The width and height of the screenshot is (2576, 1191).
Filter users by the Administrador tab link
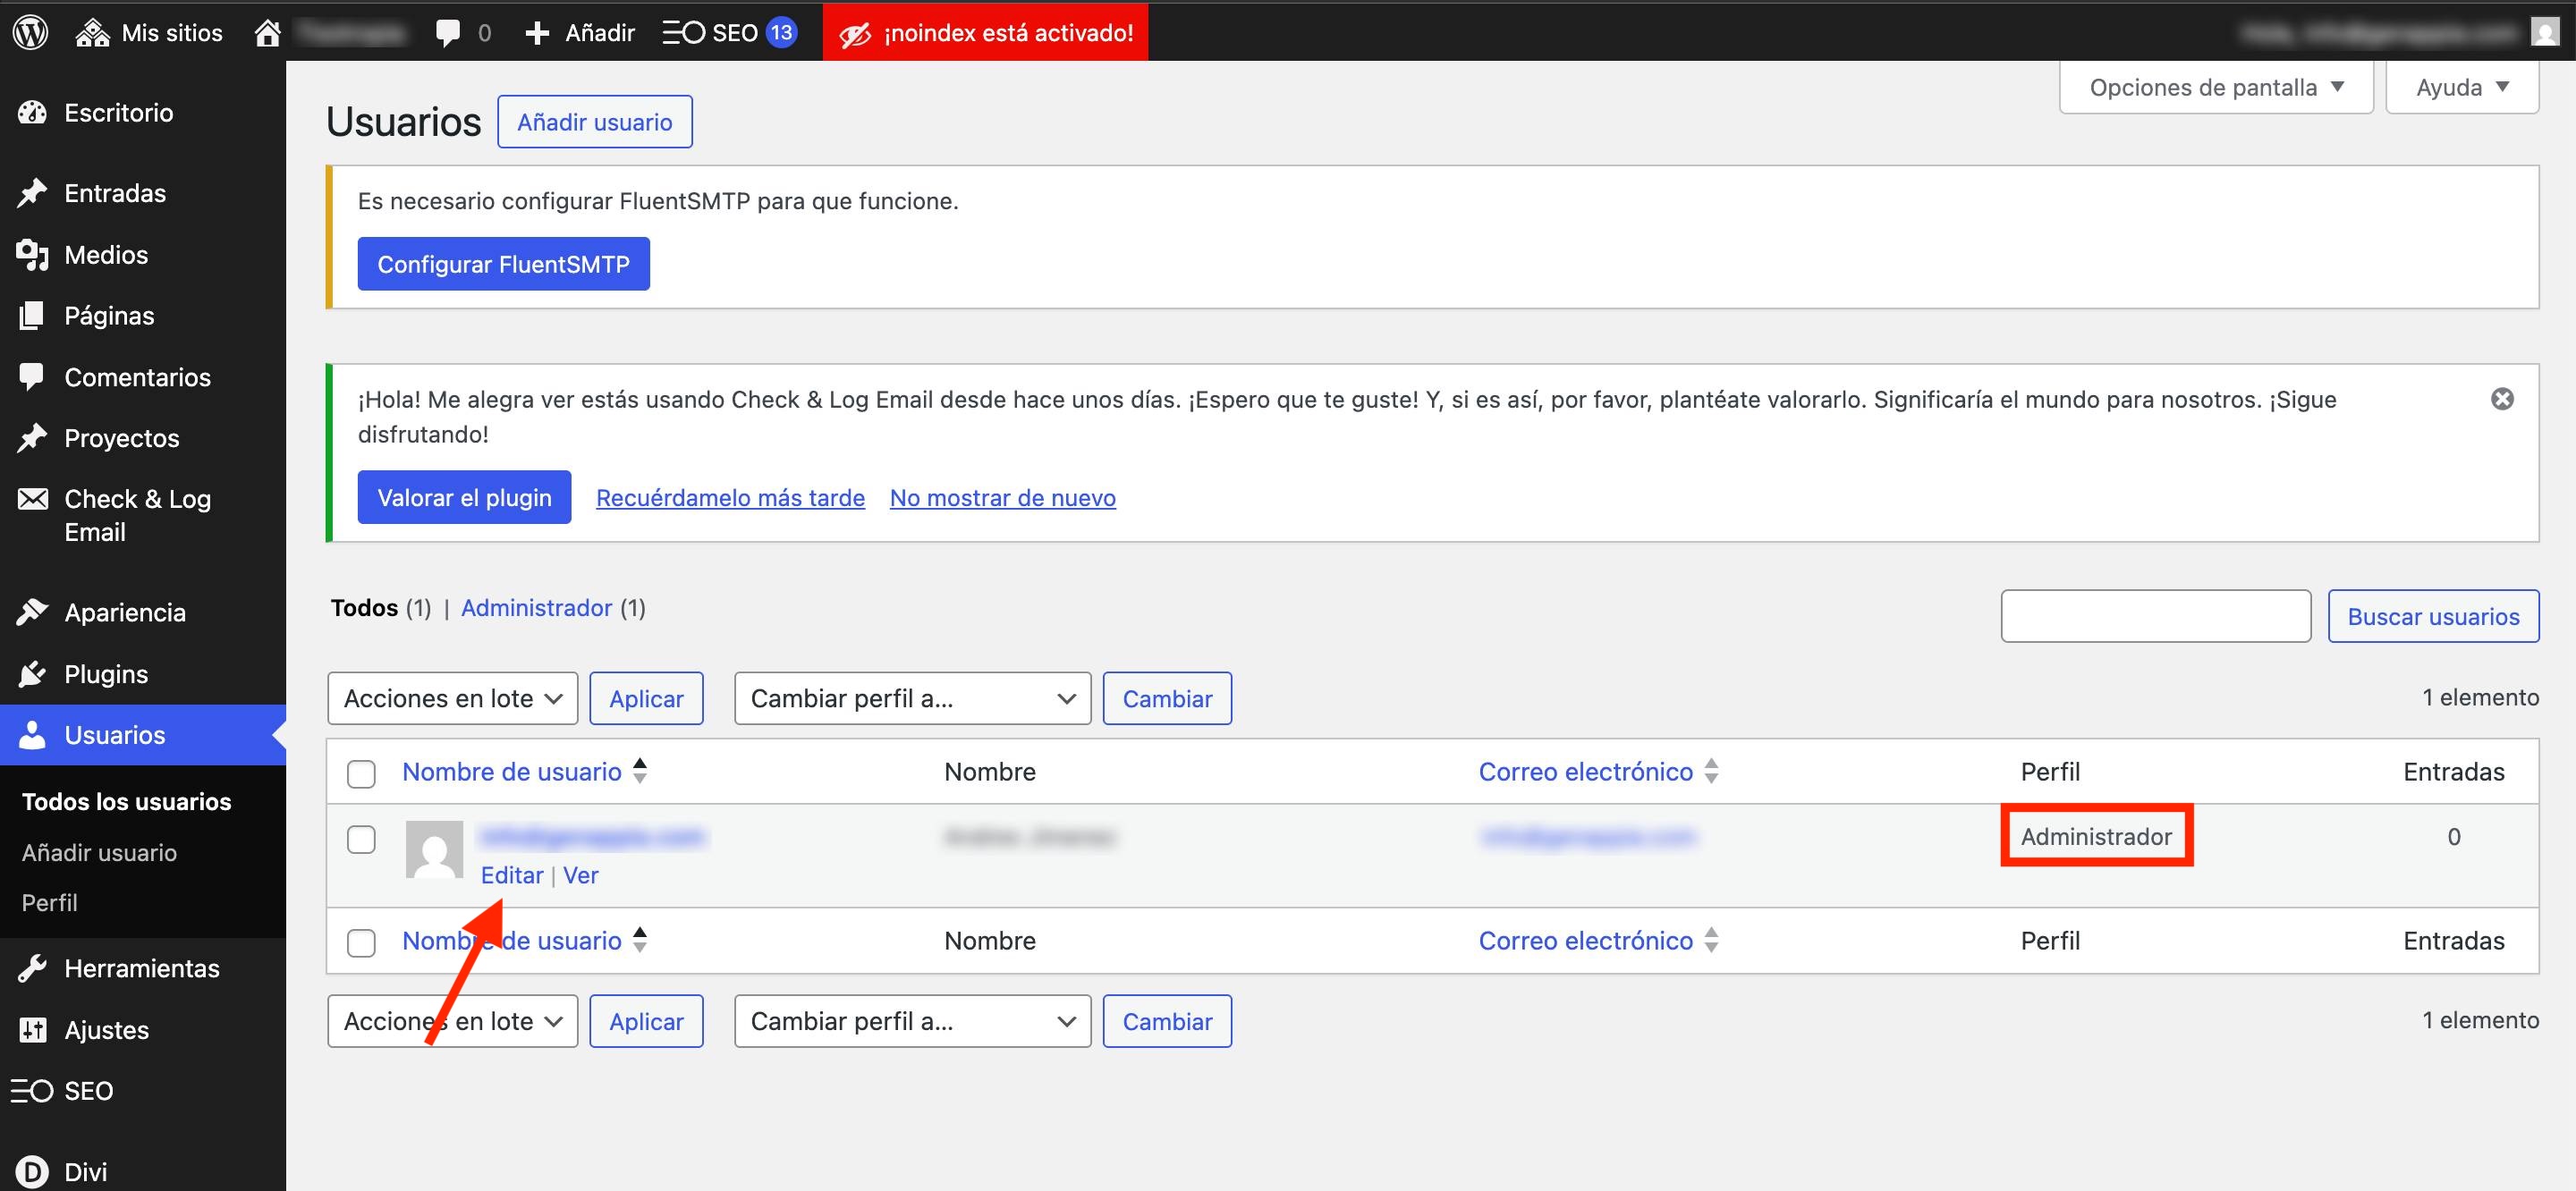point(536,608)
